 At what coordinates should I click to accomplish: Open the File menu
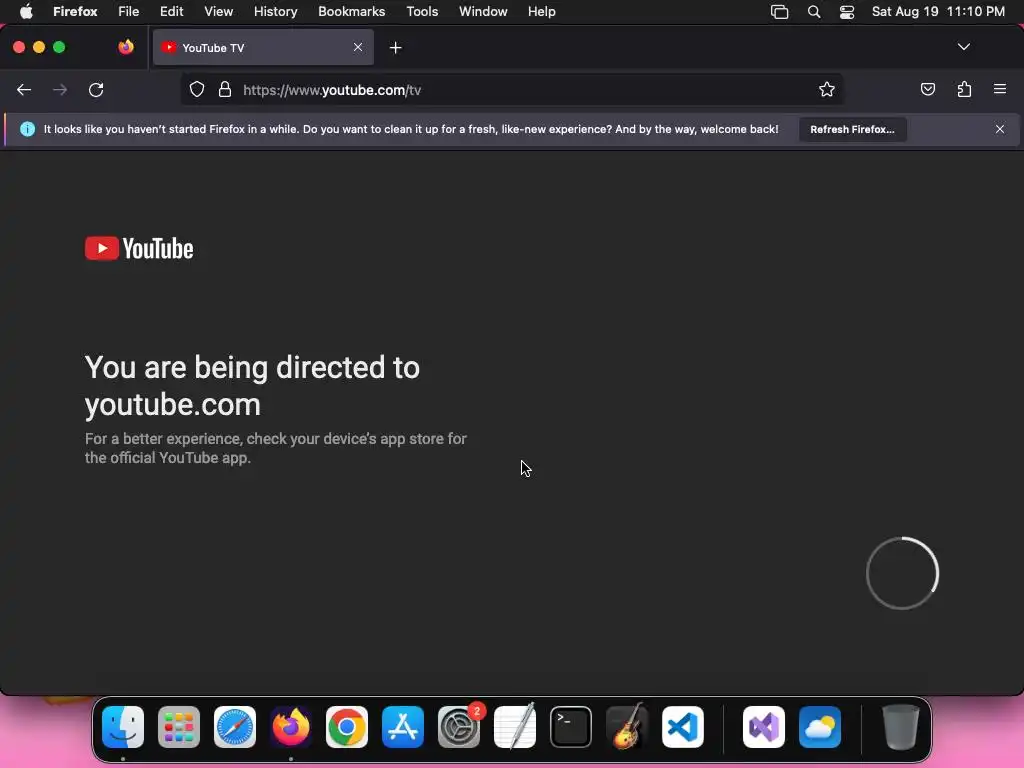click(129, 12)
